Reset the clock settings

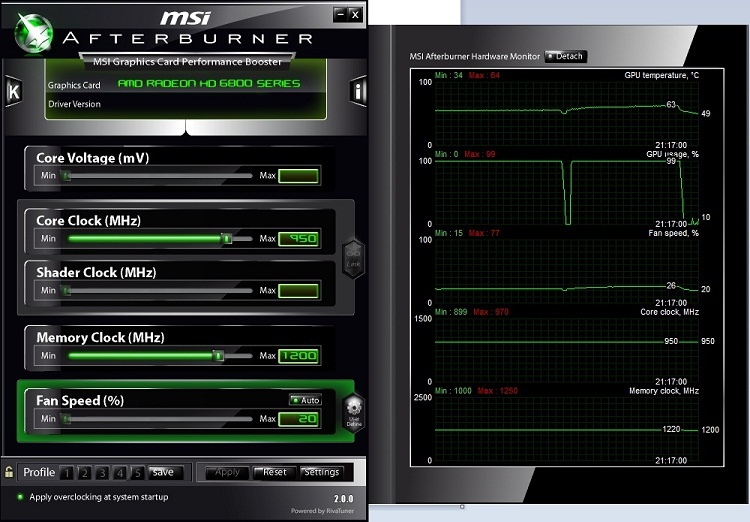(x=275, y=473)
